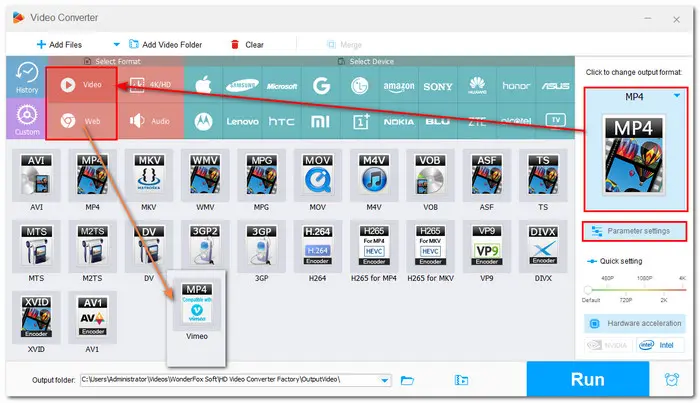The image size is (700, 403).
Task: Select the AV1 encoder format
Action: click(x=92, y=317)
